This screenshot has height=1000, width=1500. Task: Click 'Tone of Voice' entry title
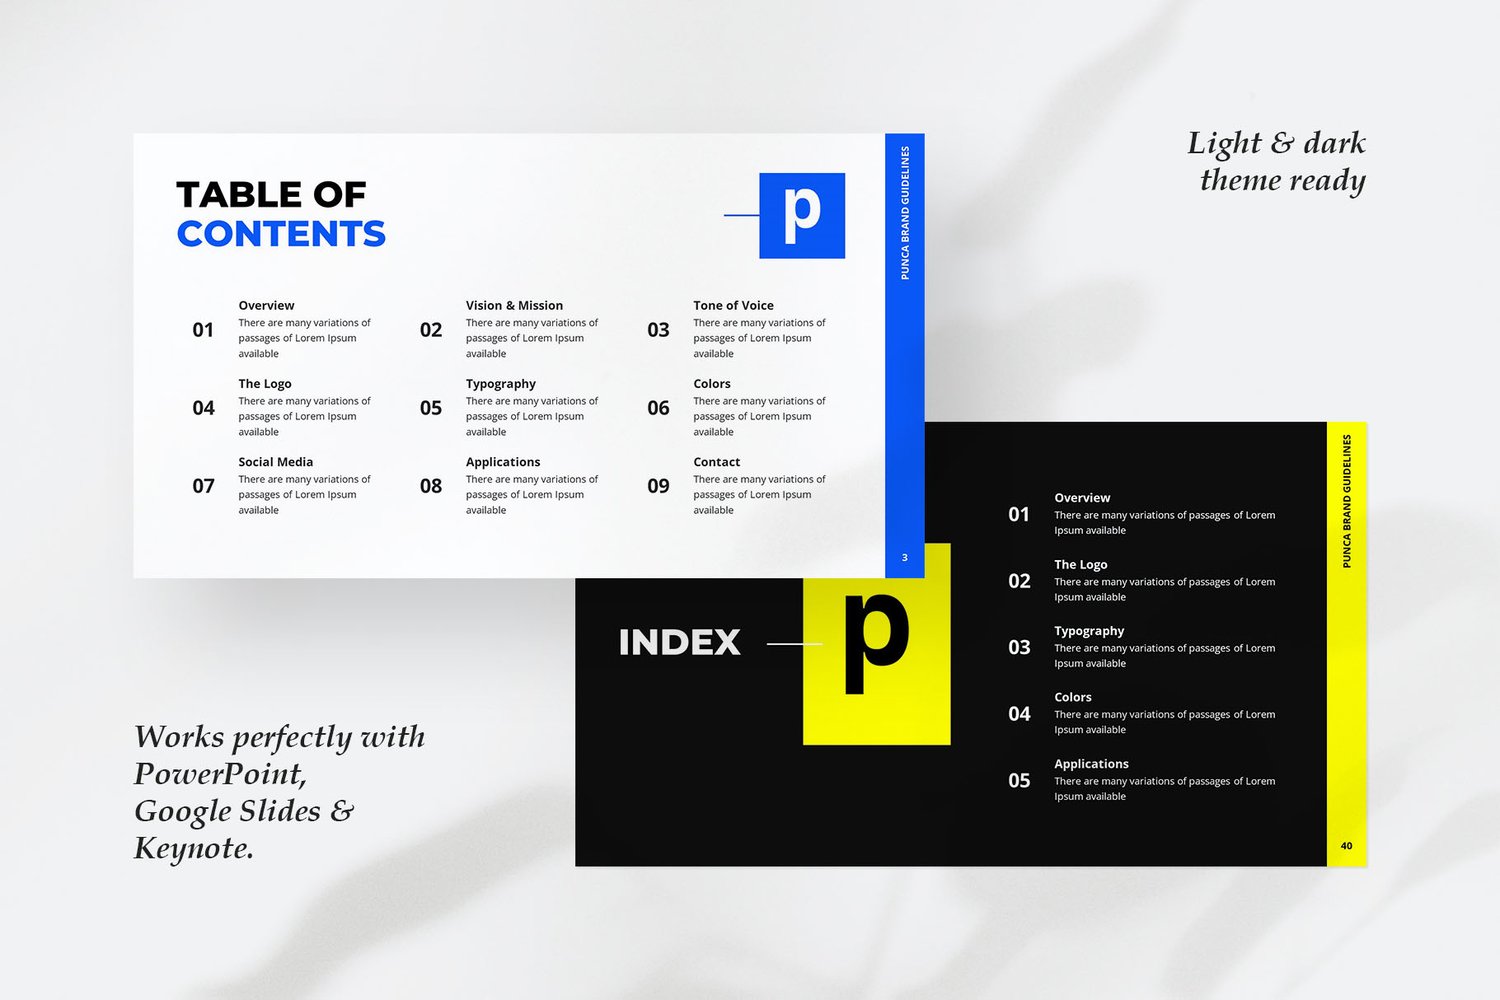[733, 306]
